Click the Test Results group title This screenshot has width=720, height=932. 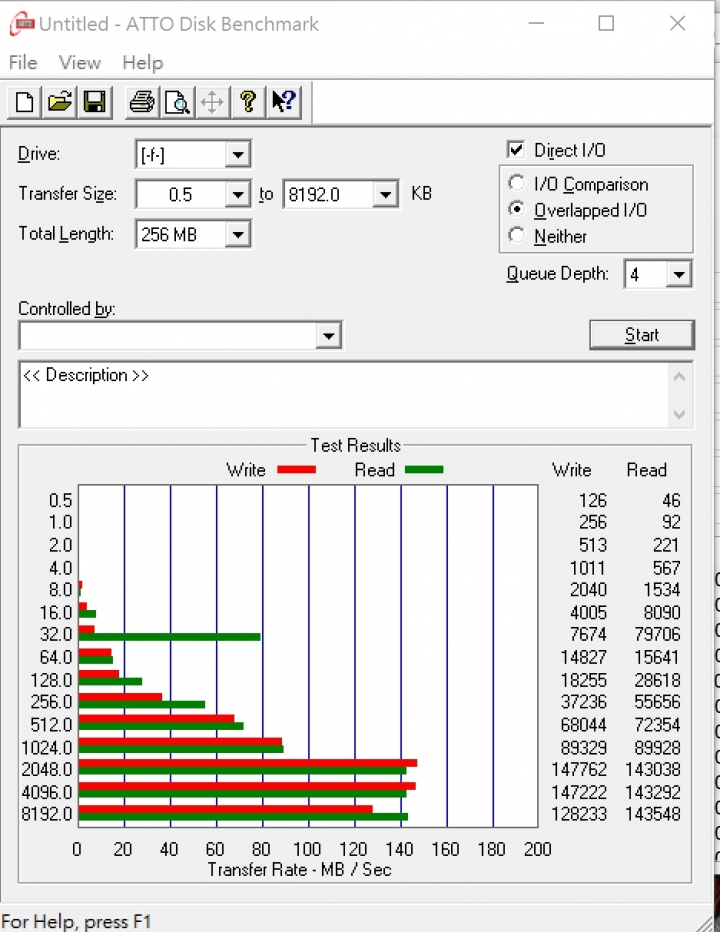[356, 445]
